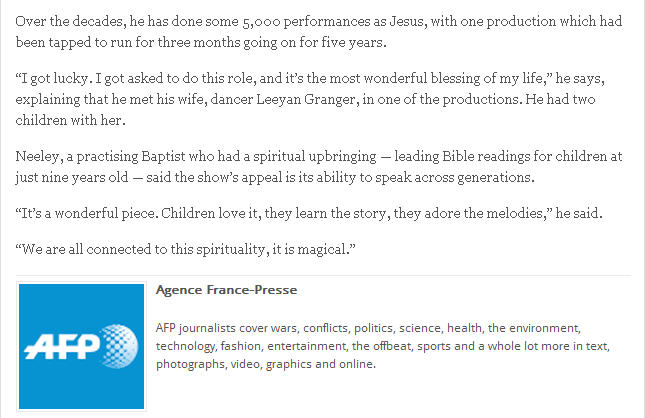Click the "photographs, video, graphics and online" line
Viewport: 645px width, 418px height.
265,364
